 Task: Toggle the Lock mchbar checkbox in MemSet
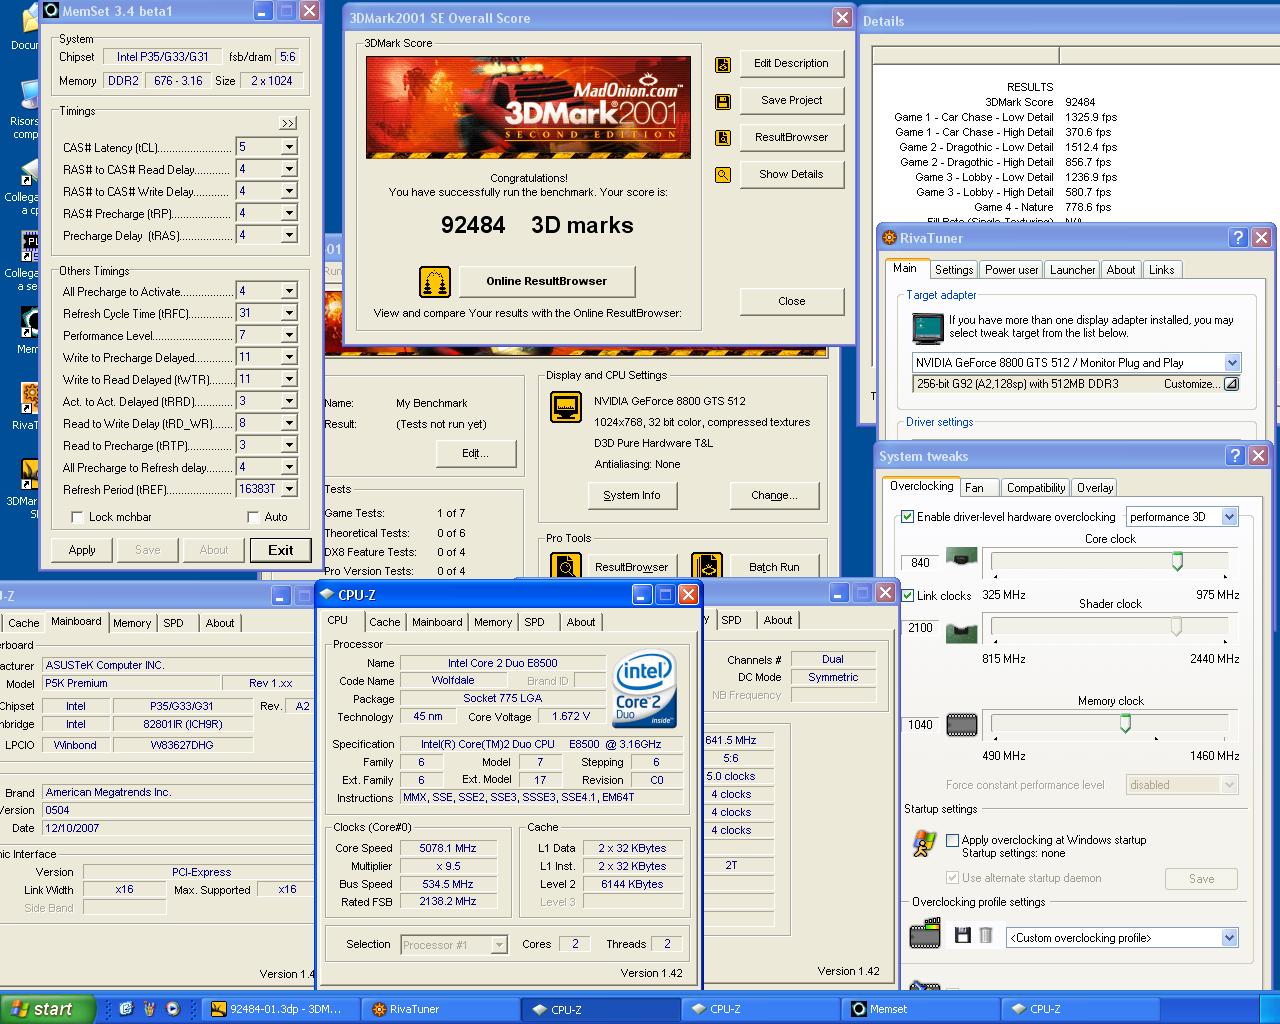pyautogui.click(x=77, y=517)
